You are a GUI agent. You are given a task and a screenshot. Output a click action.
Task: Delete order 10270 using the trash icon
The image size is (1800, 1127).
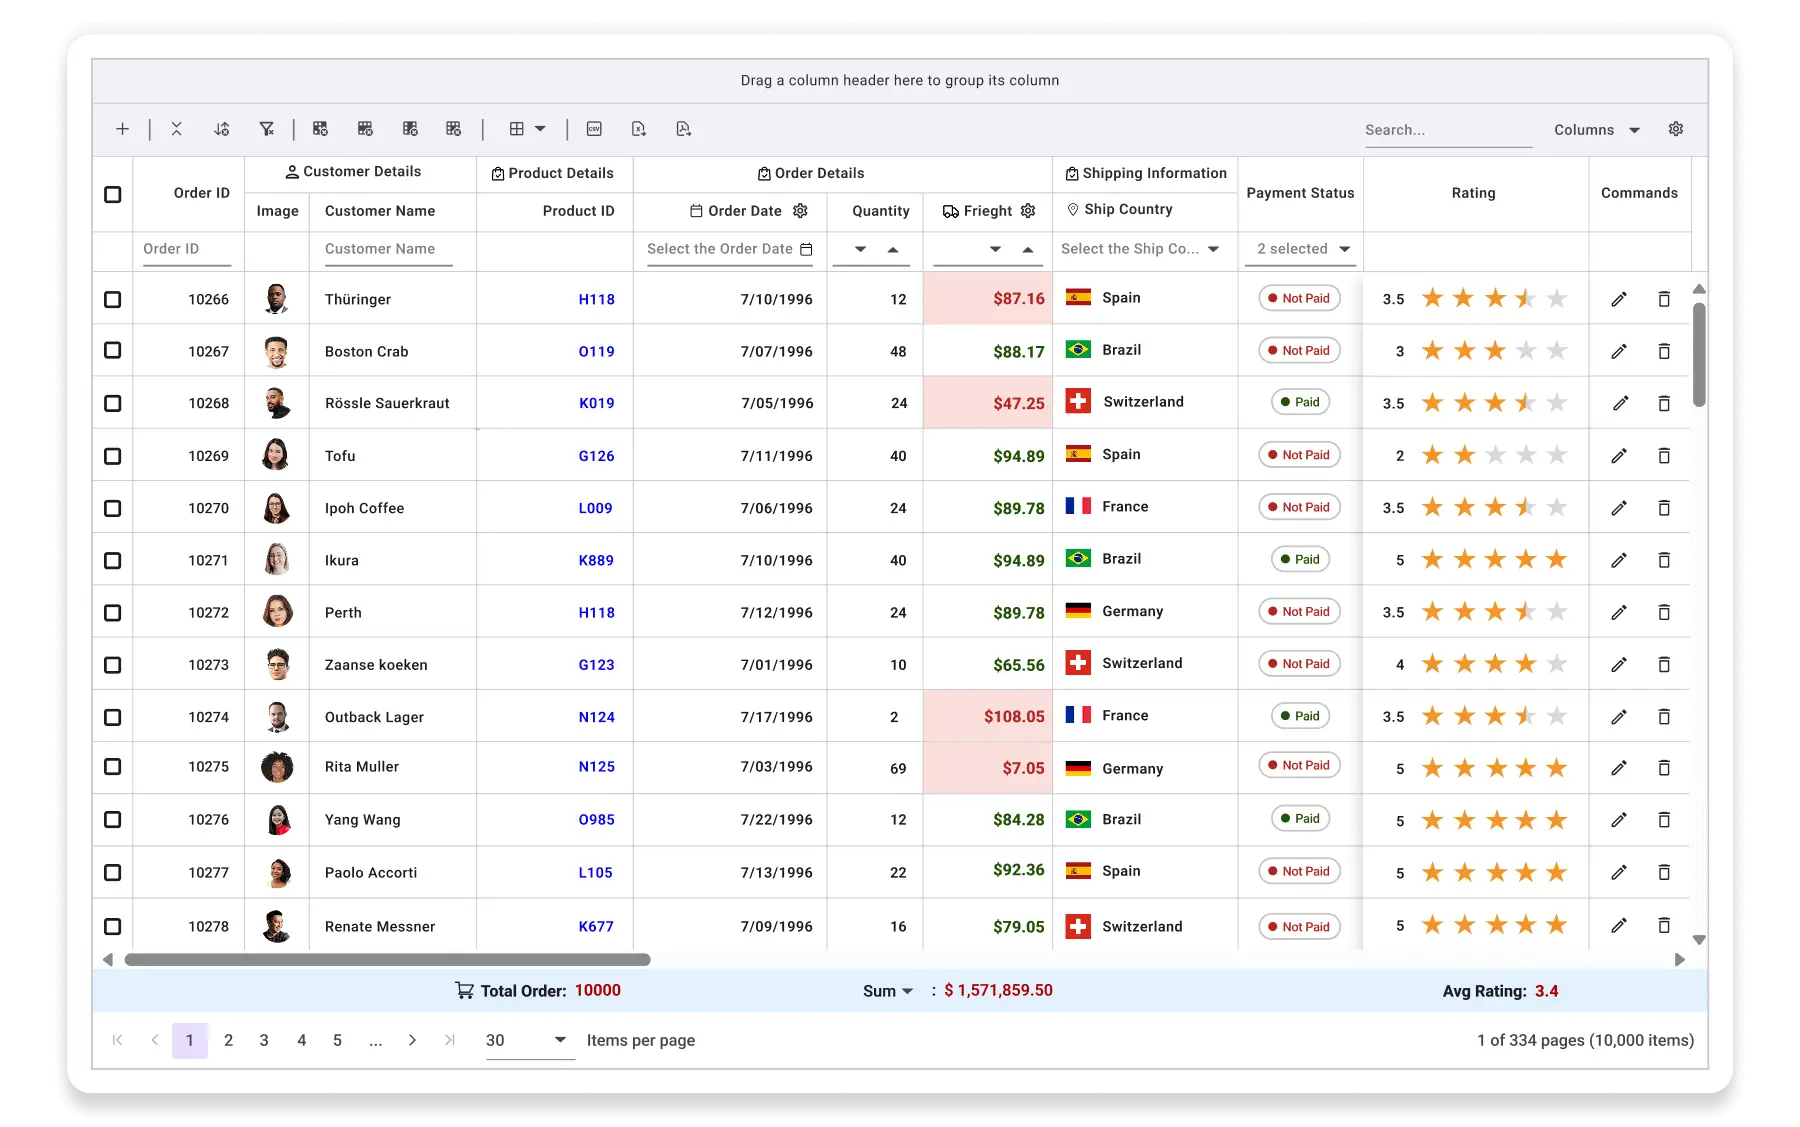[x=1664, y=508]
